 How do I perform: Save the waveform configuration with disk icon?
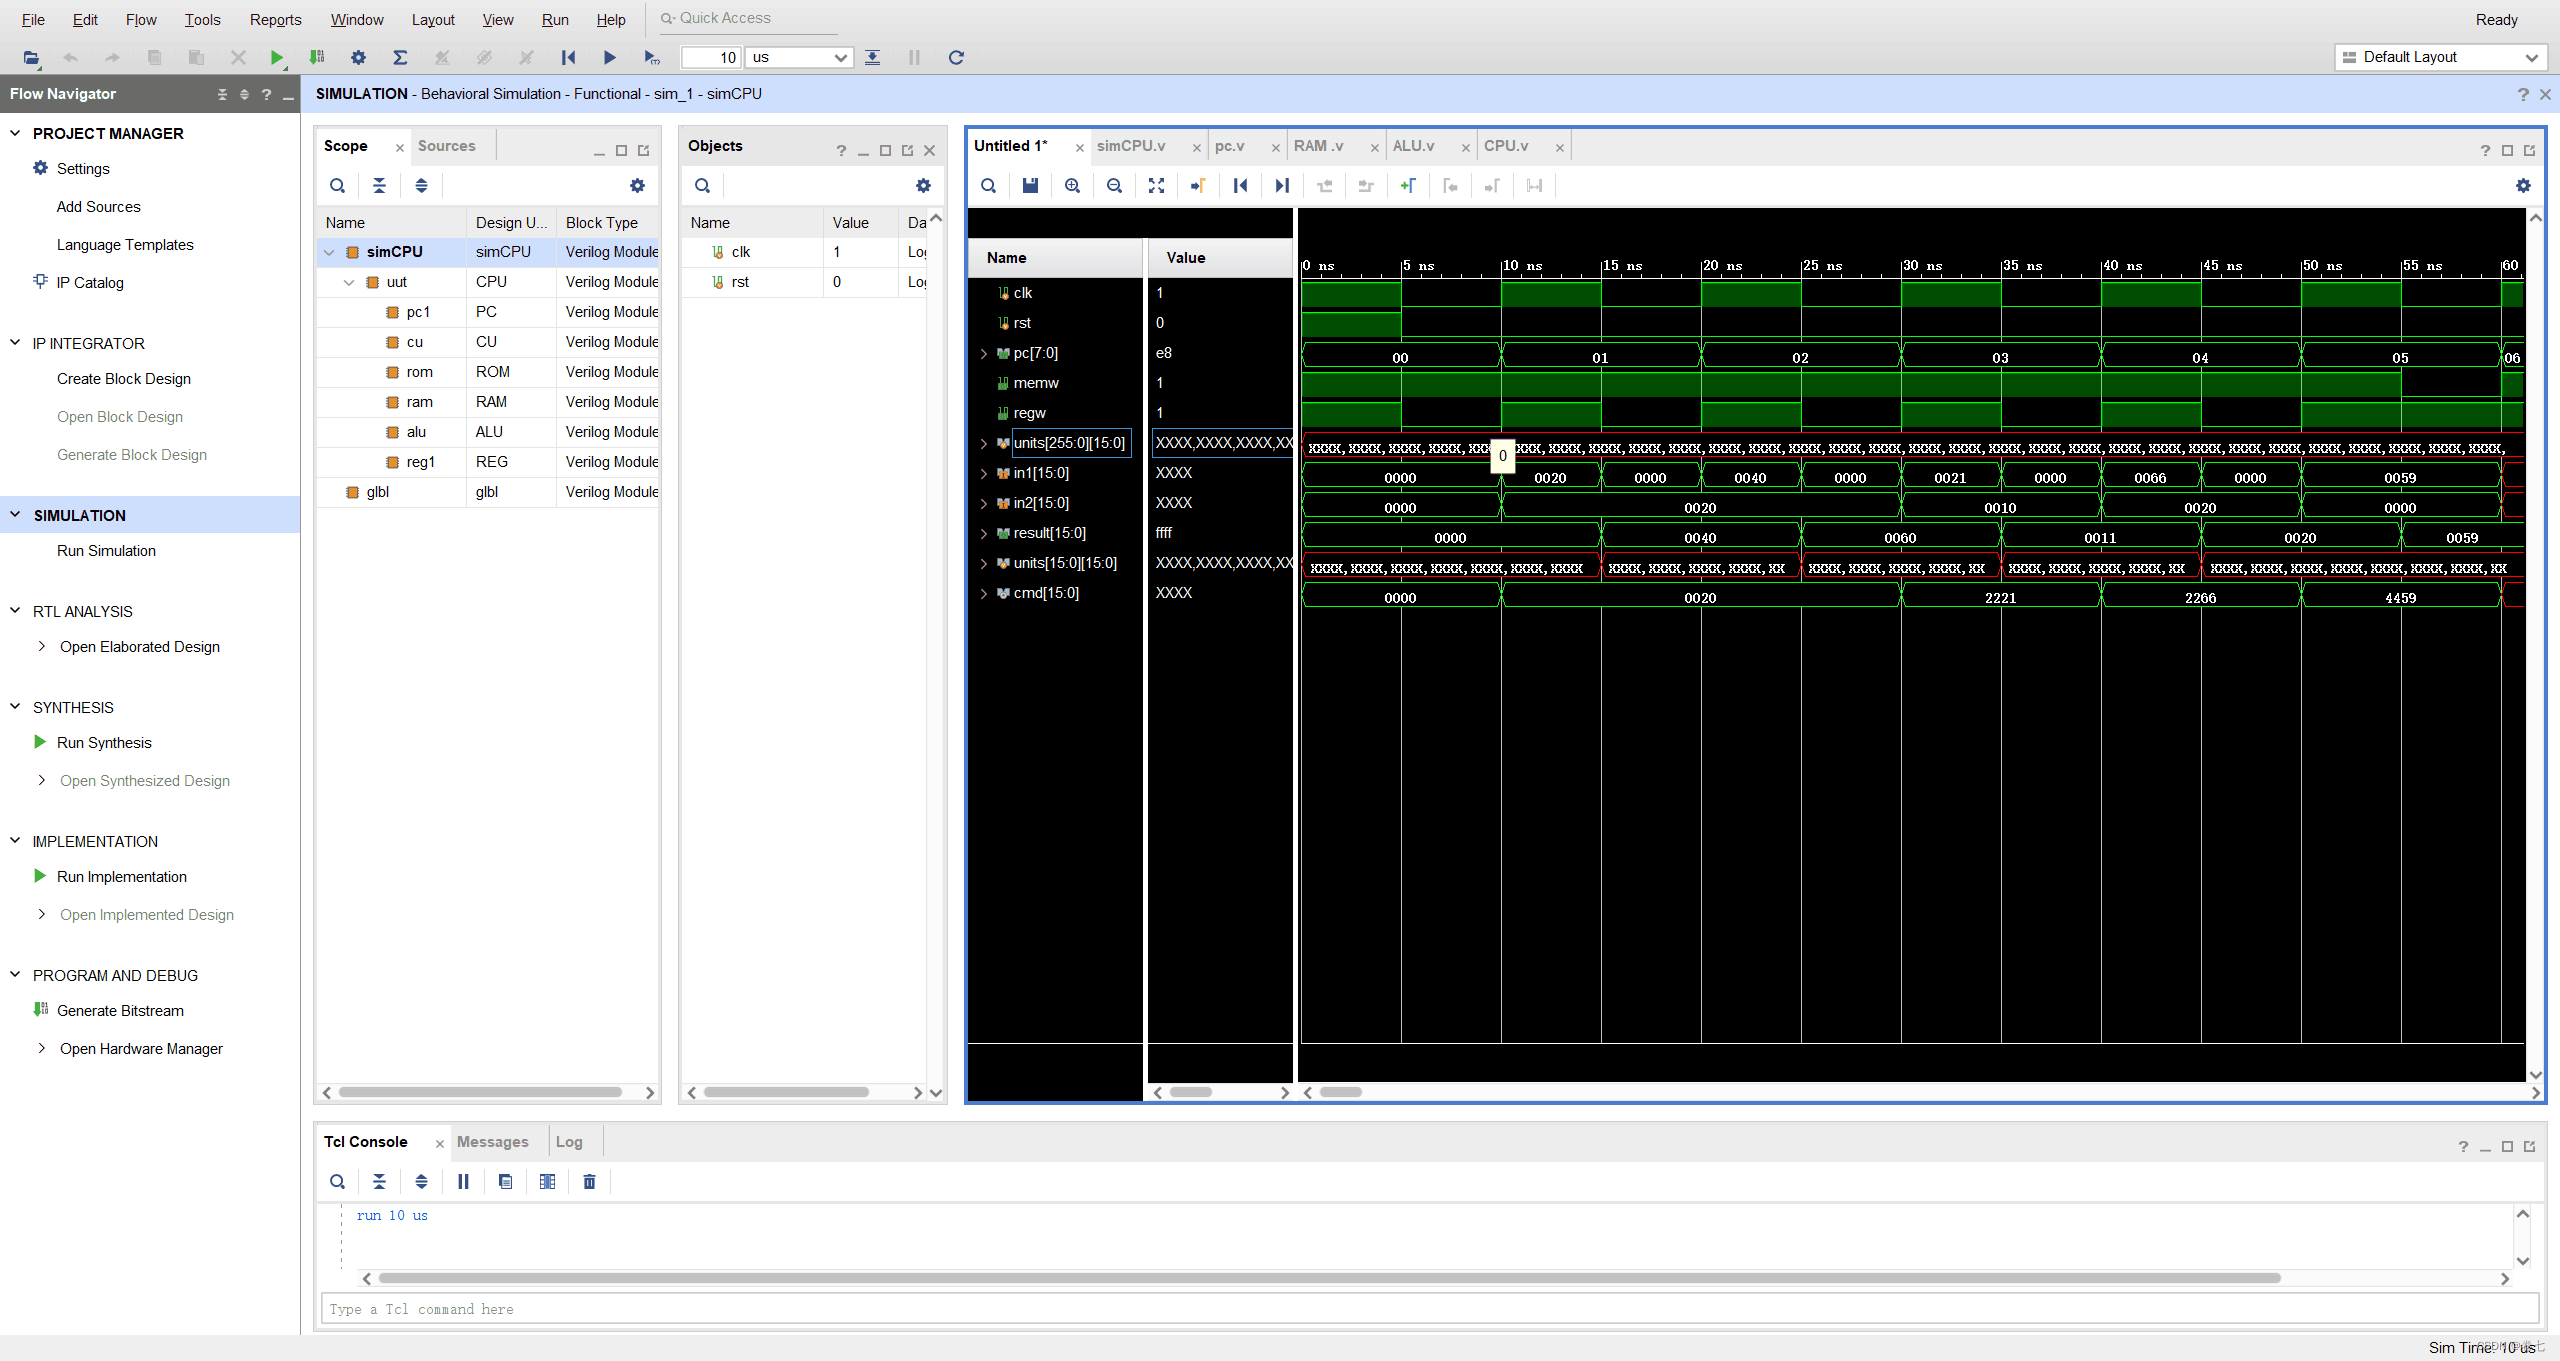(x=1030, y=186)
